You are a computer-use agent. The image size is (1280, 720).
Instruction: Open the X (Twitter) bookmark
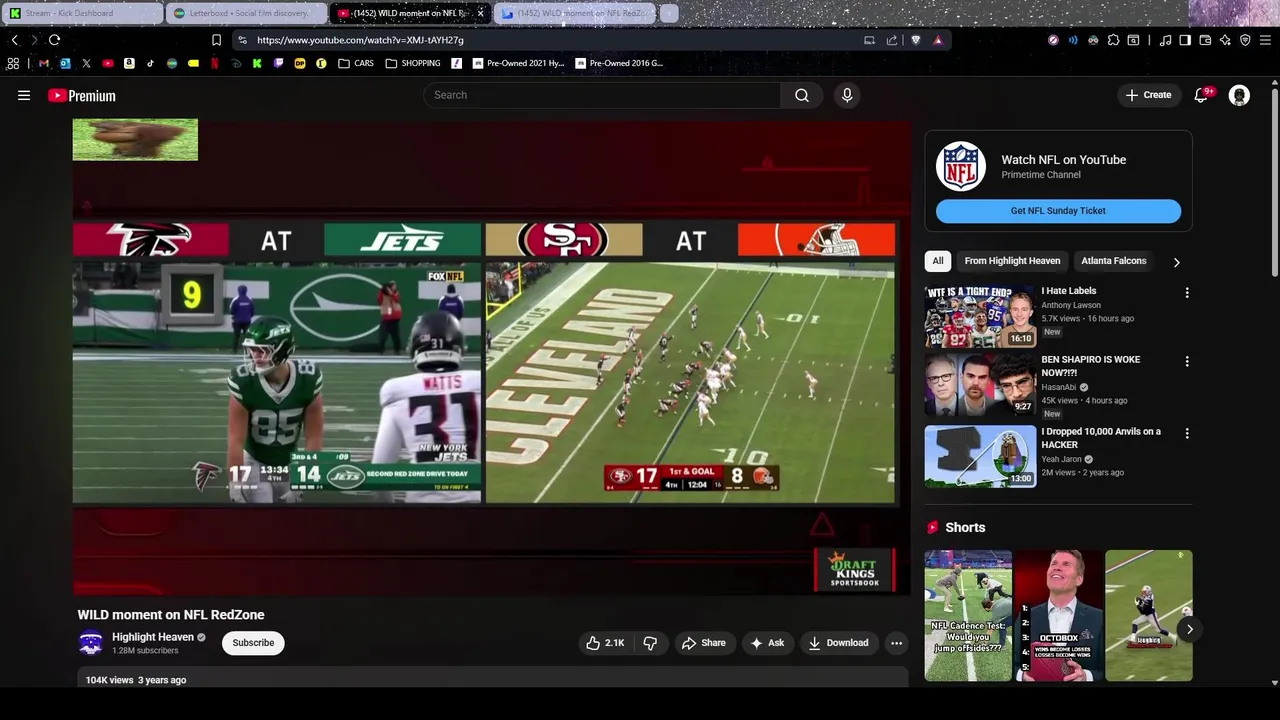point(86,63)
